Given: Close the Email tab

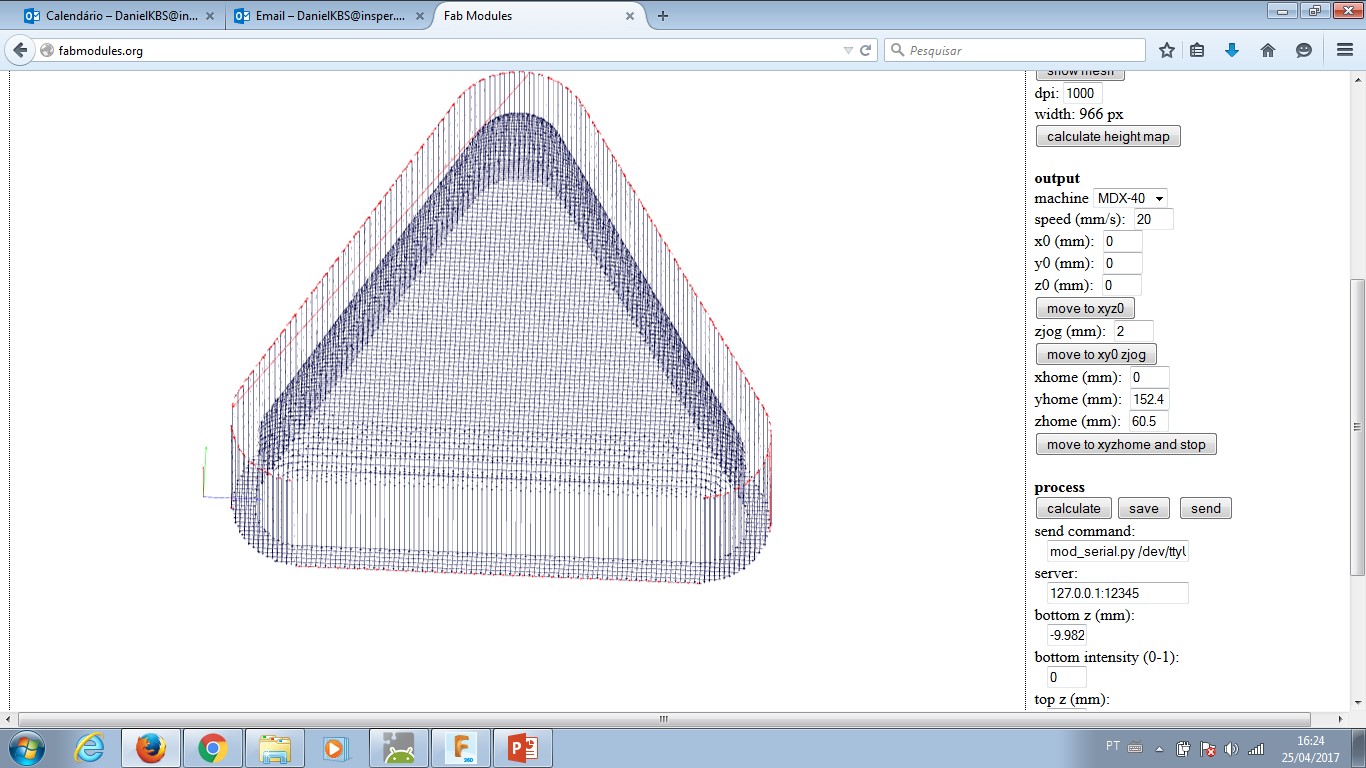Looking at the screenshot, I should (420, 16).
